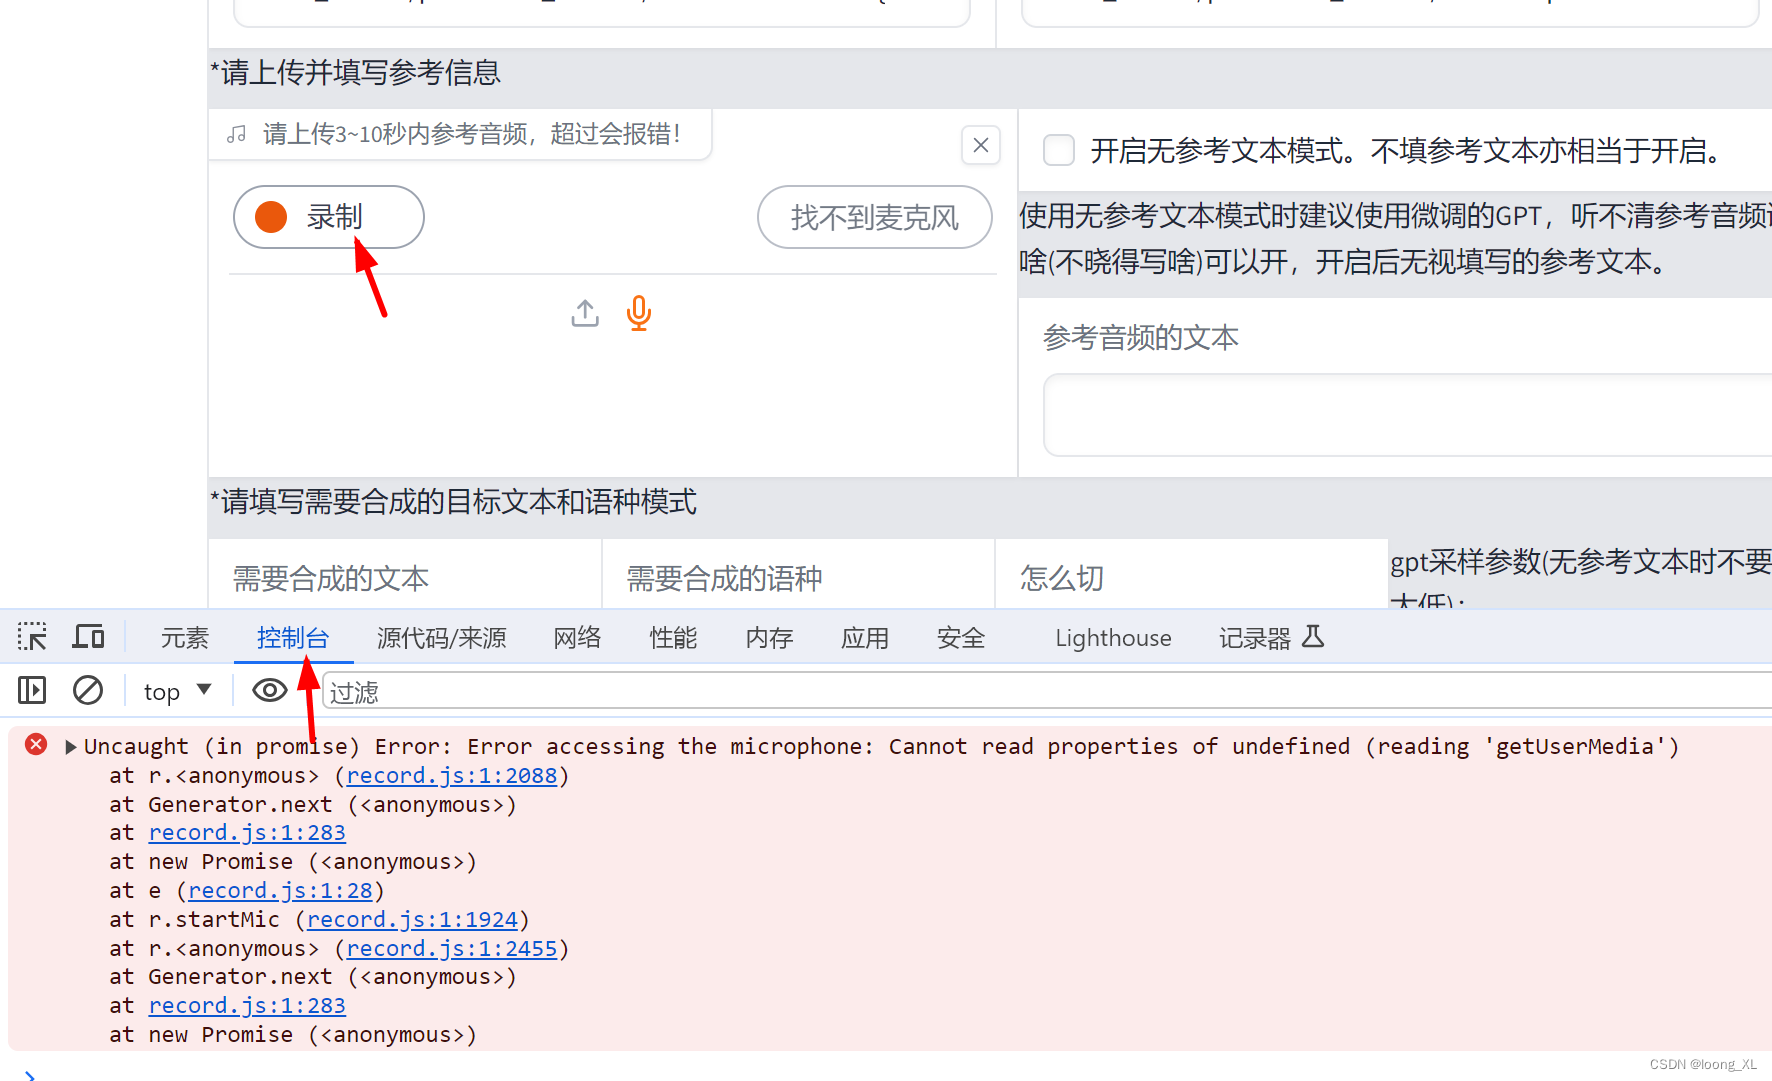This screenshot has width=1772, height=1081.
Task: Open the 性能 tab
Action: (674, 638)
